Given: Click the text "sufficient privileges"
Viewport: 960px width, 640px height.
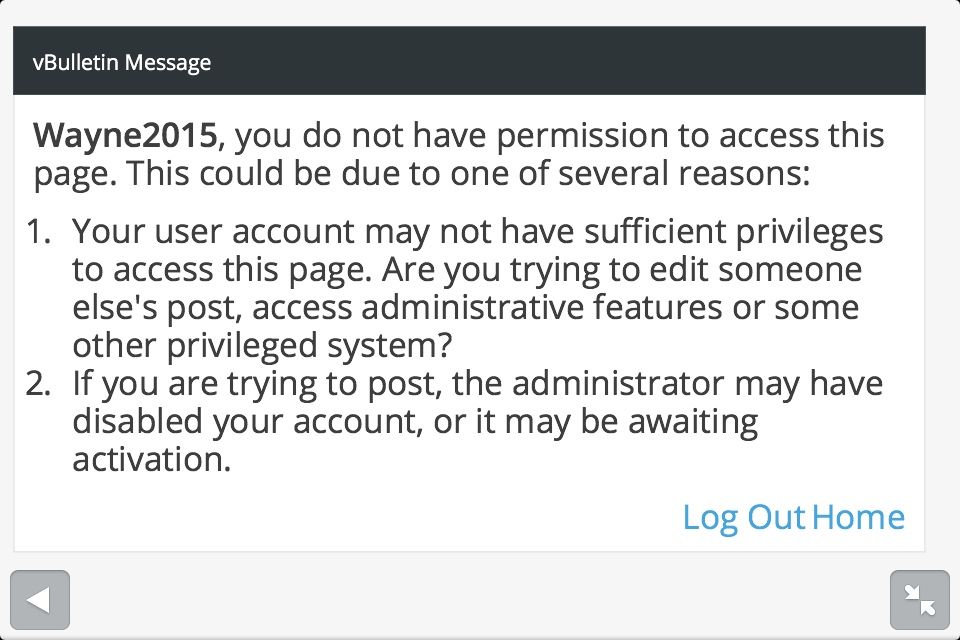Looking at the screenshot, I should (x=718, y=232).
